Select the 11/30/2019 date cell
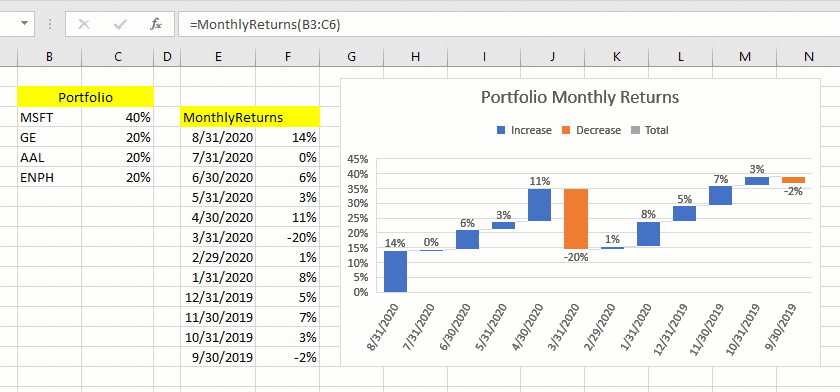The width and height of the screenshot is (840, 392). pos(218,317)
